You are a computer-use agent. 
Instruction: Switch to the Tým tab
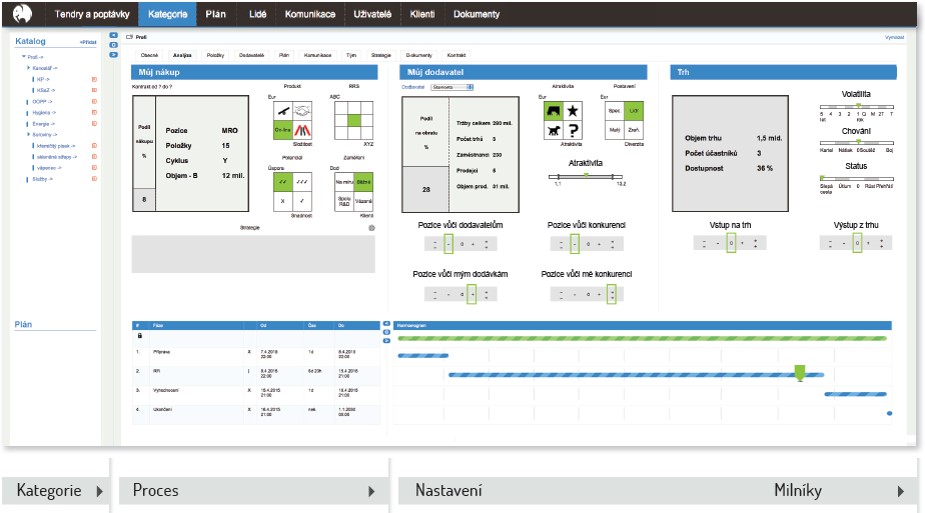point(351,55)
